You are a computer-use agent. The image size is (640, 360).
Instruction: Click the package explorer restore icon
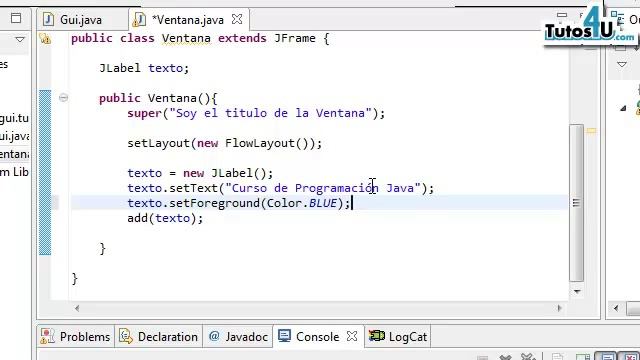tap(16, 18)
